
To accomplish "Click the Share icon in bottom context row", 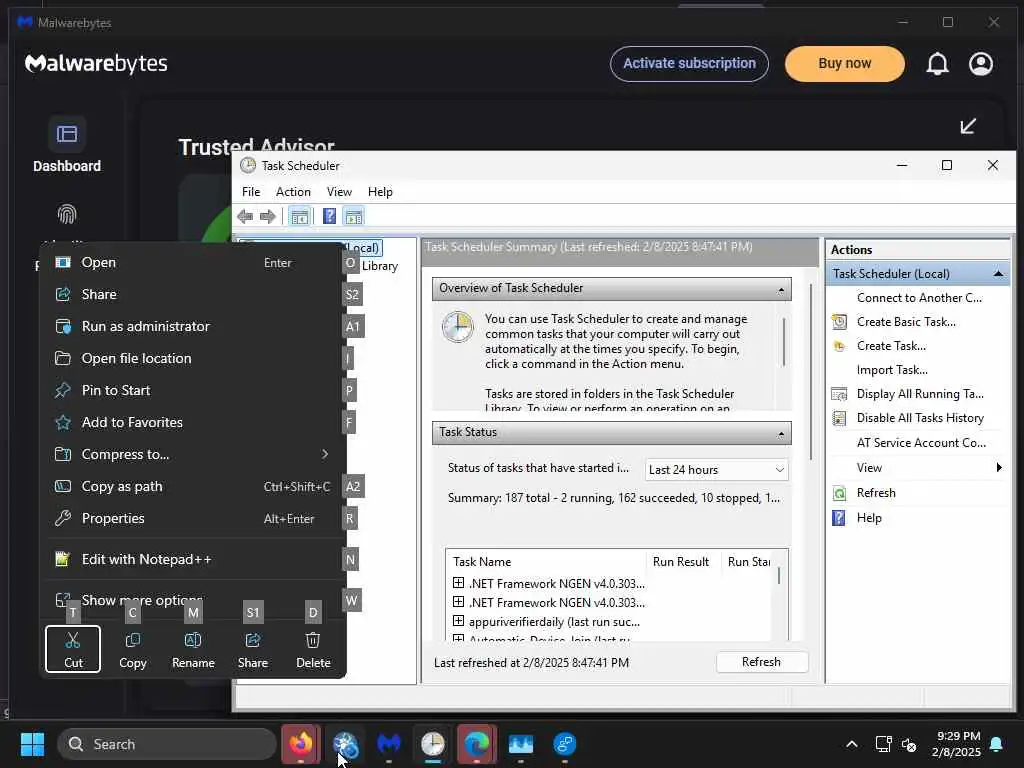I will [253, 649].
